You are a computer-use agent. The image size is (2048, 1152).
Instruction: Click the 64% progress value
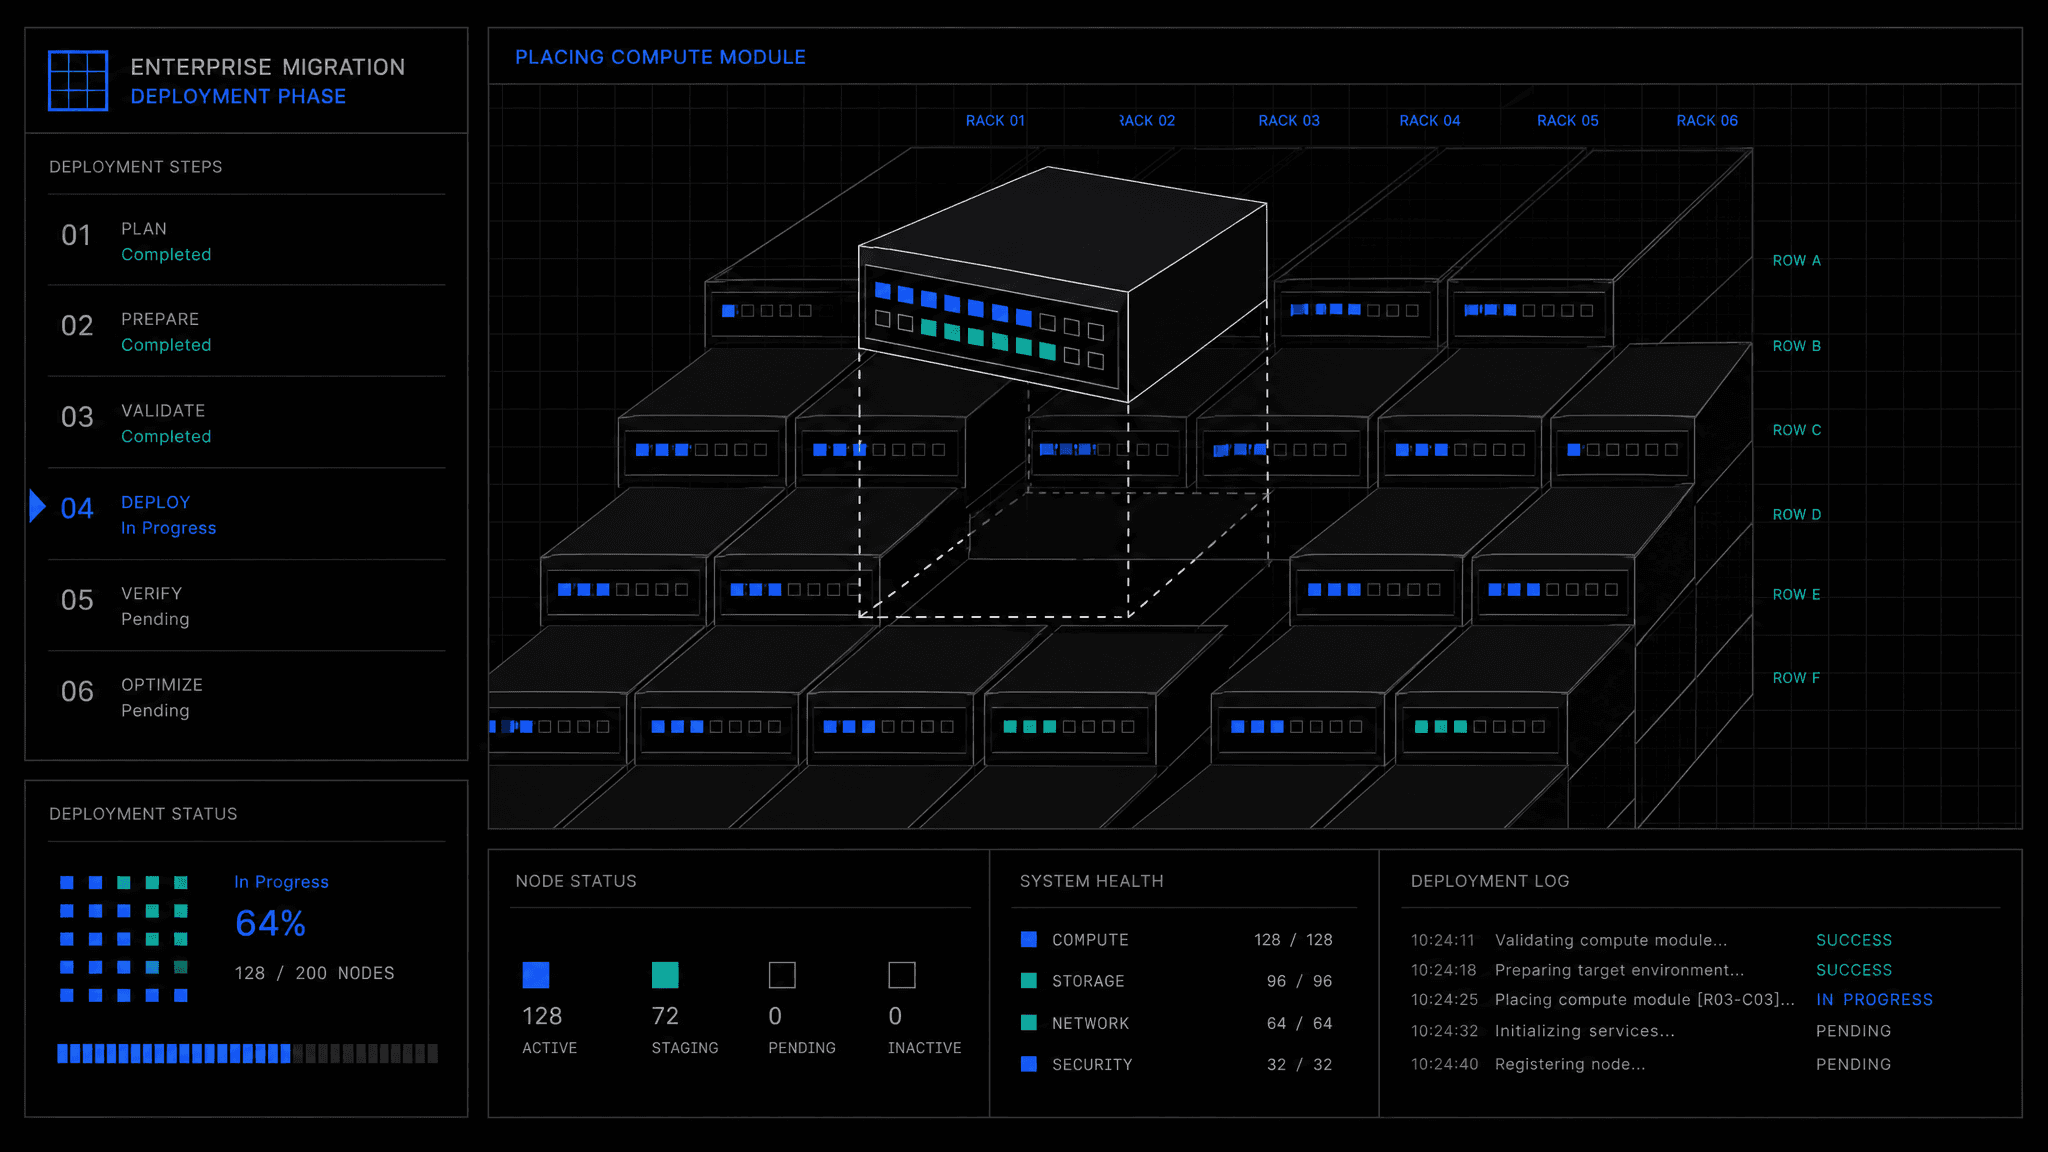tap(270, 923)
